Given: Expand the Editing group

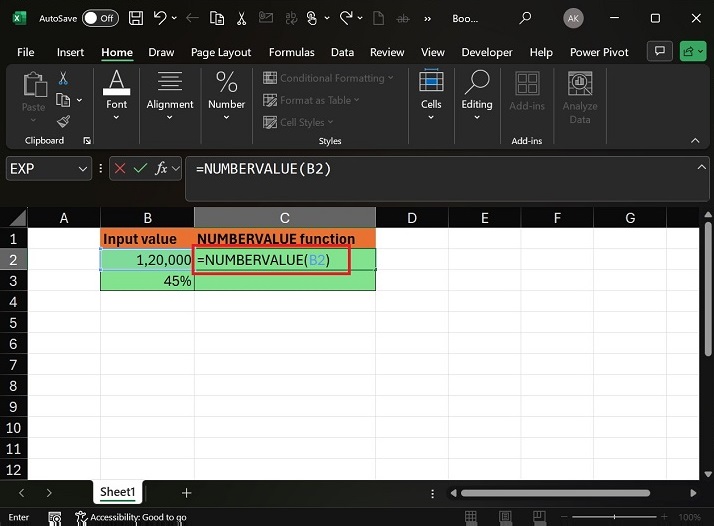Looking at the screenshot, I should [x=477, y=95].
